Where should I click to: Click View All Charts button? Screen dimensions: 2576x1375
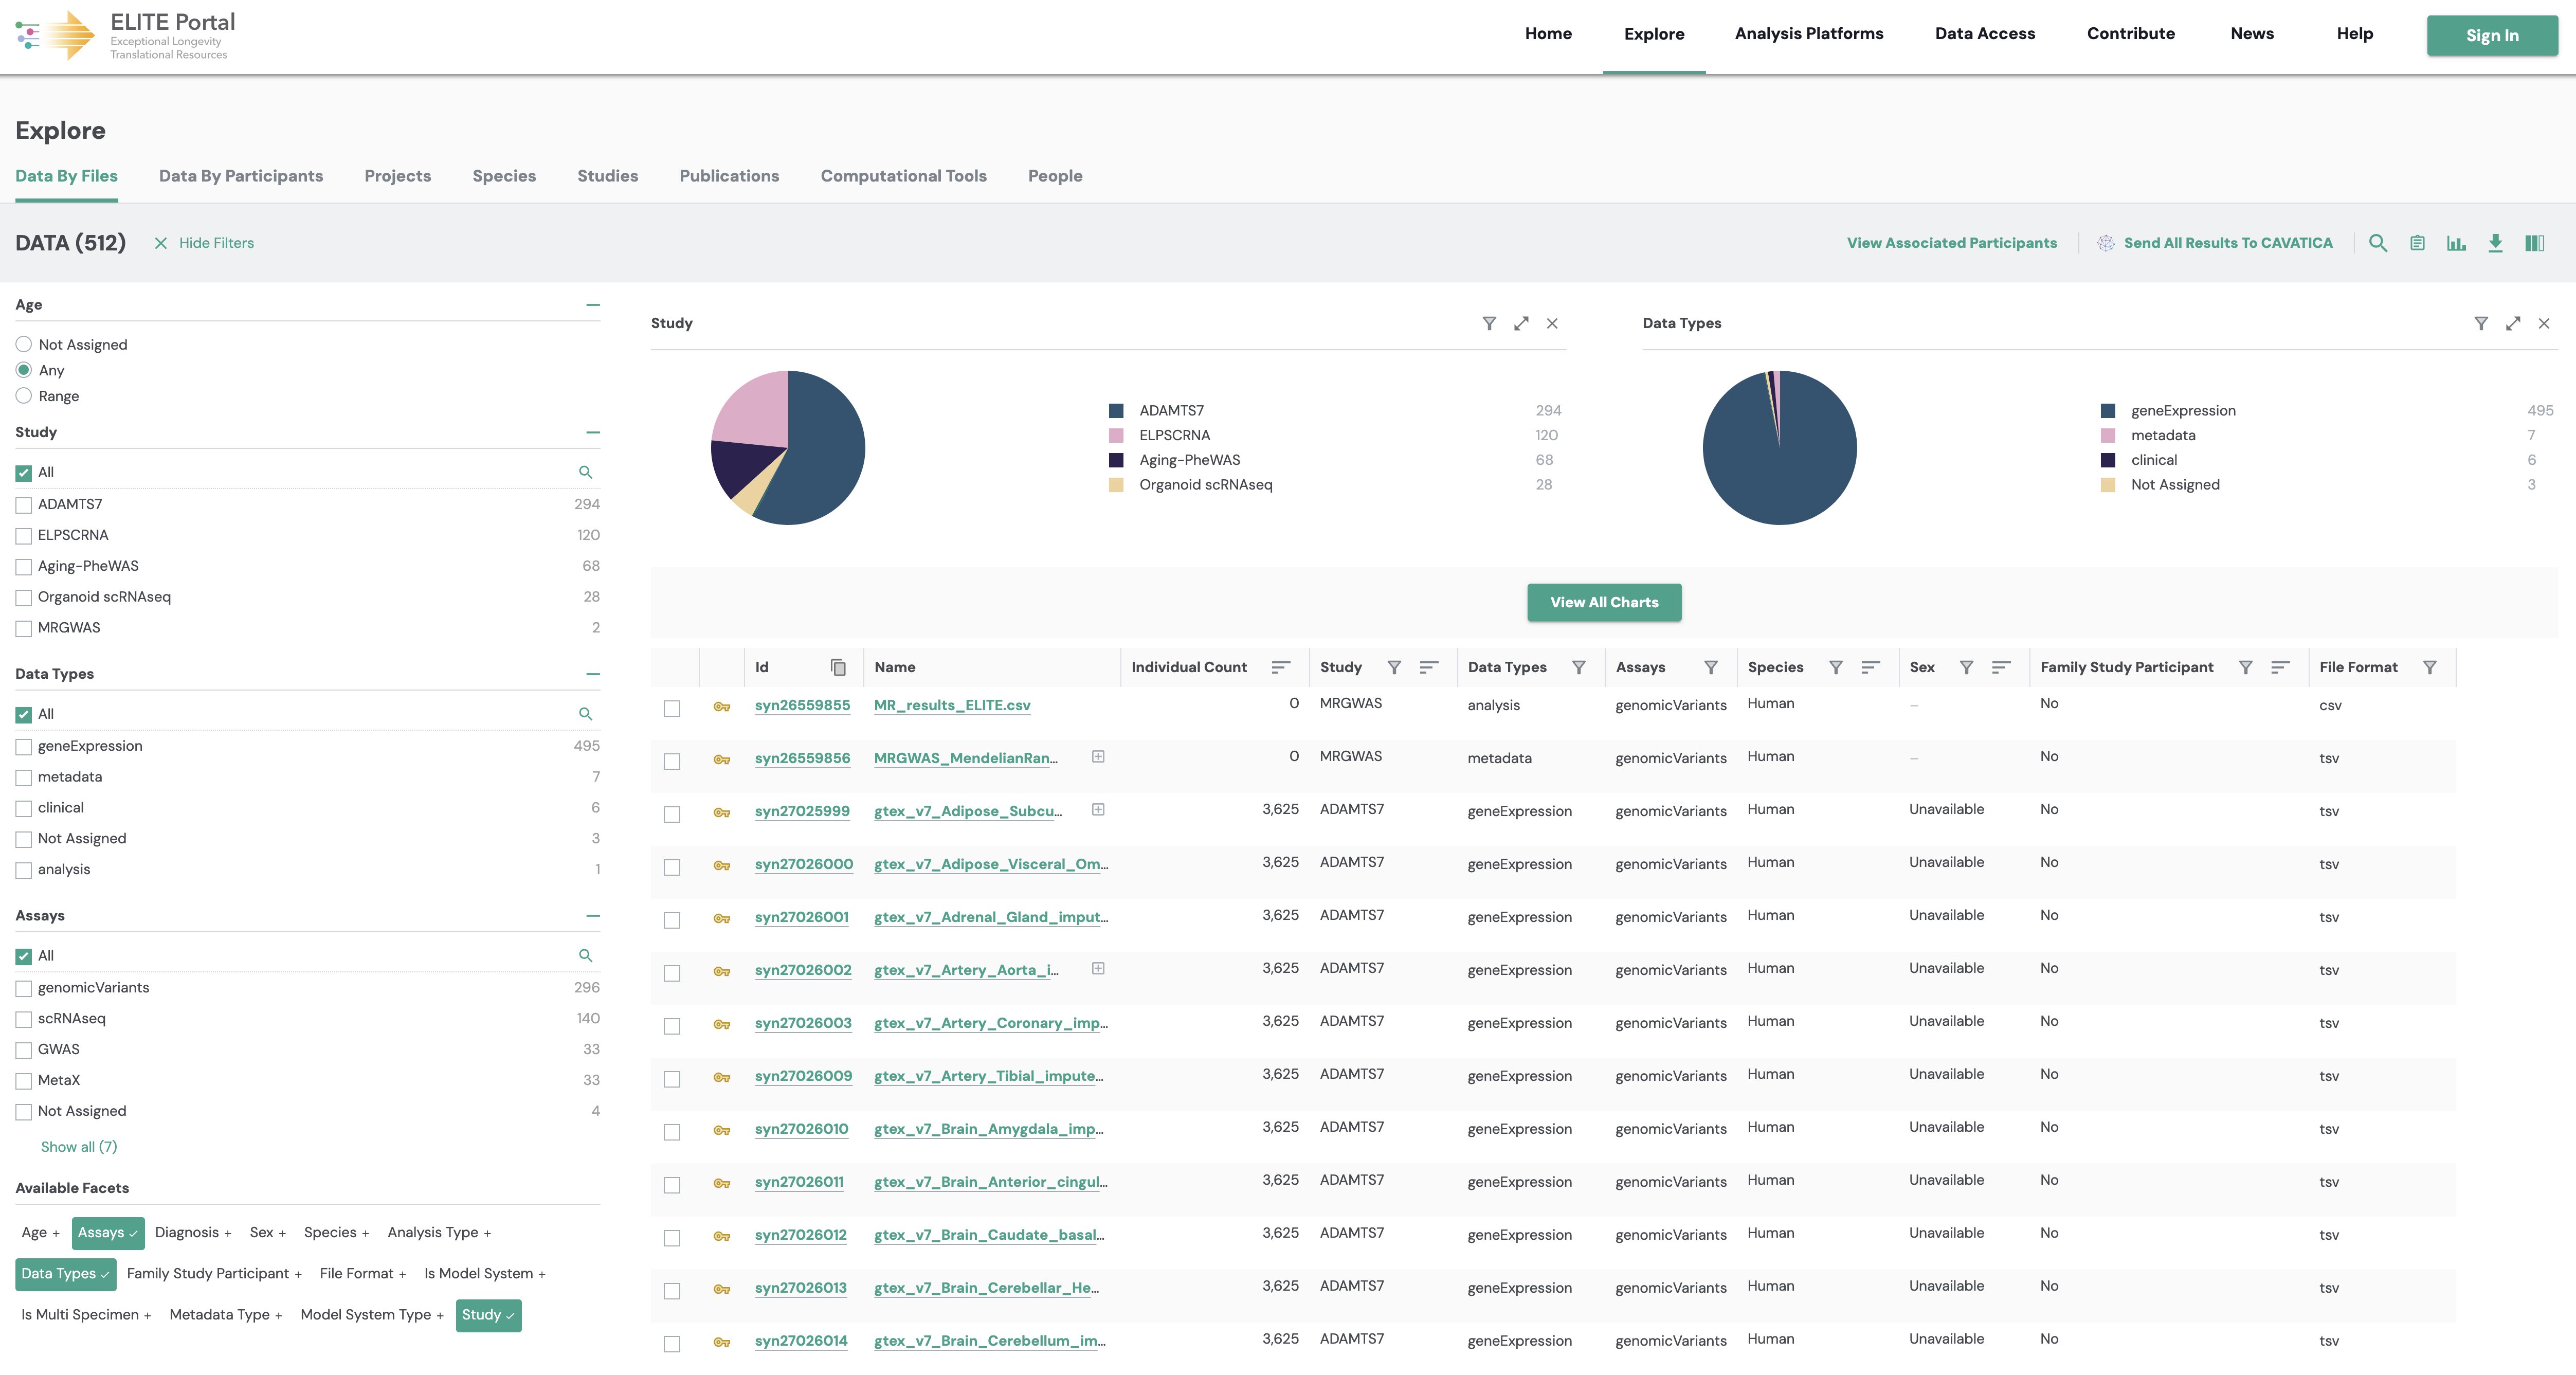point(1604,602)
